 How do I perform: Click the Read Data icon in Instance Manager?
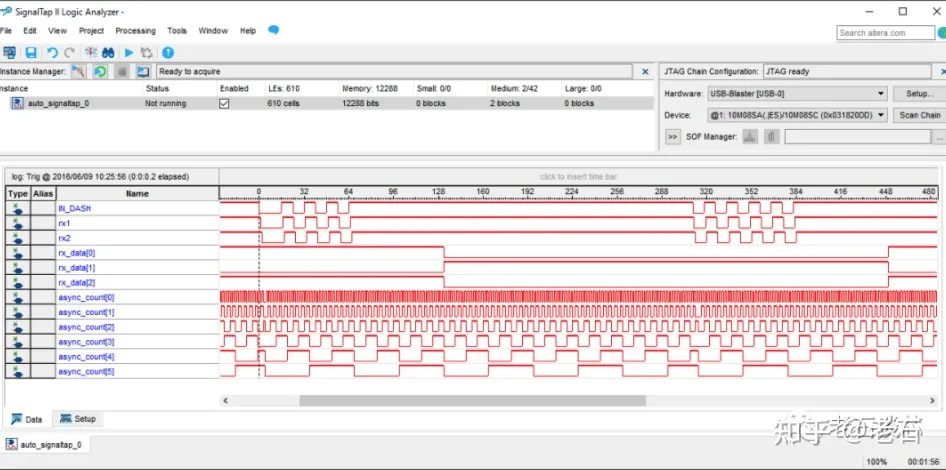143,72
